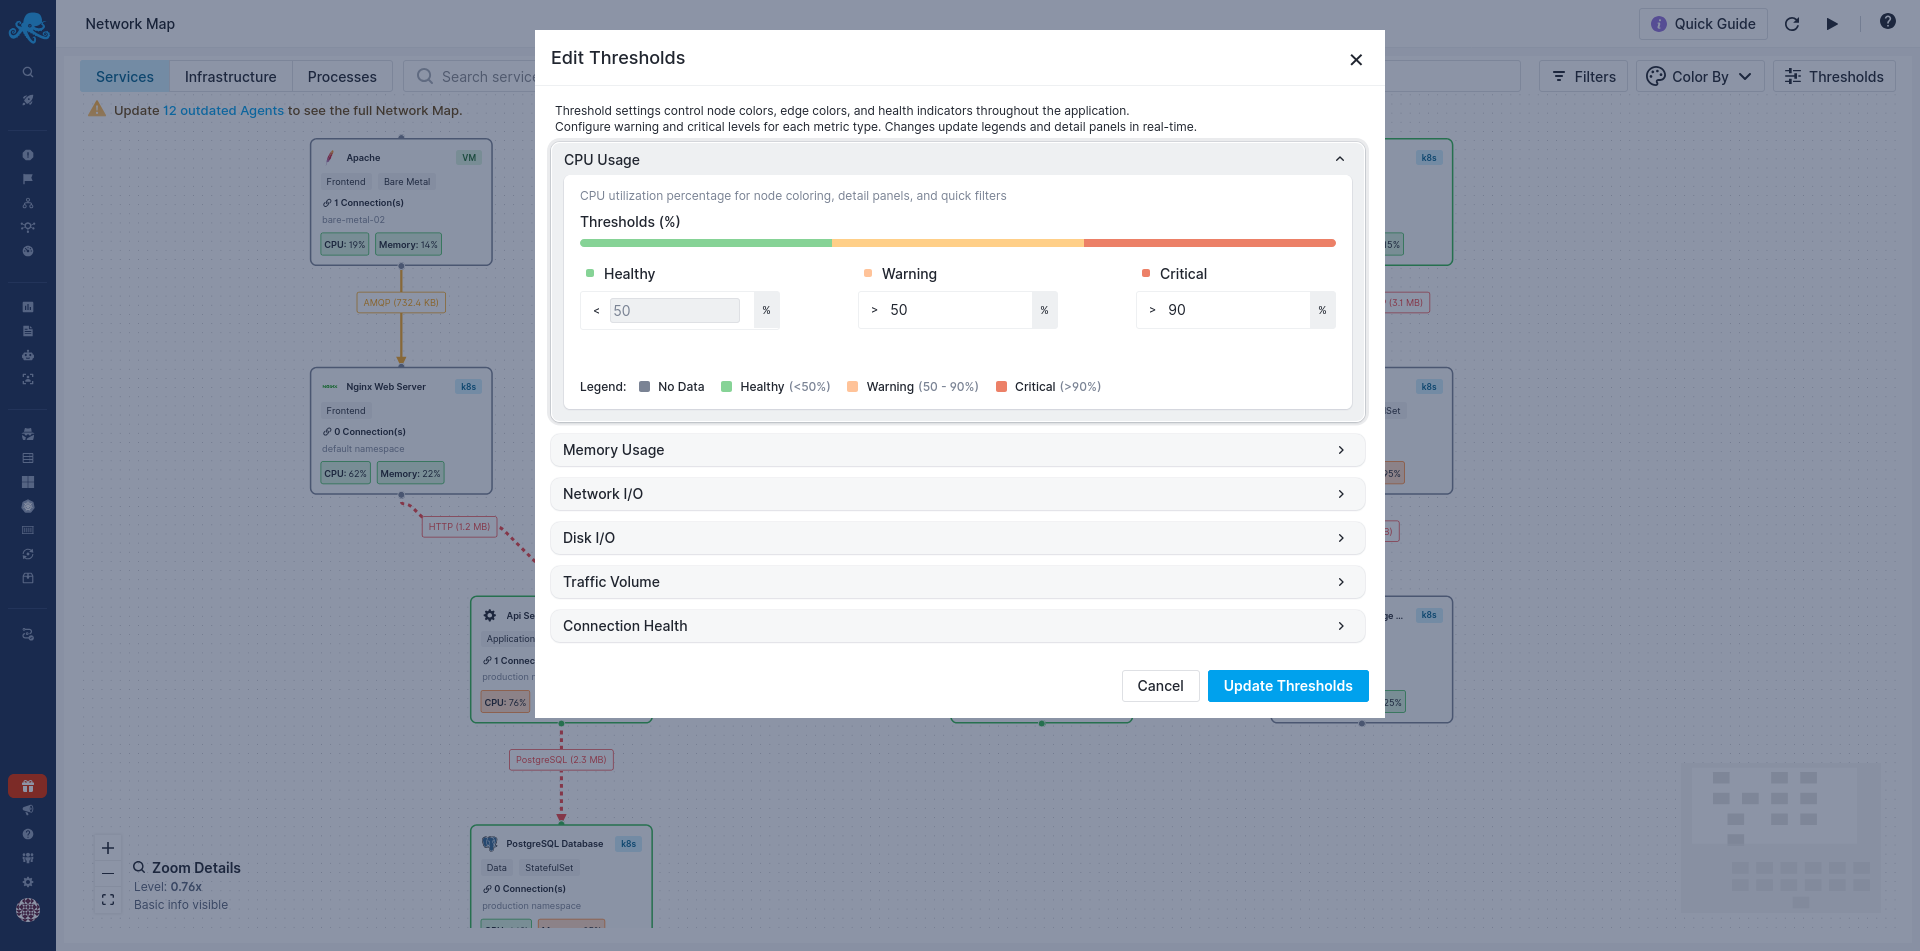The width and height of the screenshot is (1920, 951).
Task: Click the search icon in left sidebar
Action: click(x=28, y=72)
